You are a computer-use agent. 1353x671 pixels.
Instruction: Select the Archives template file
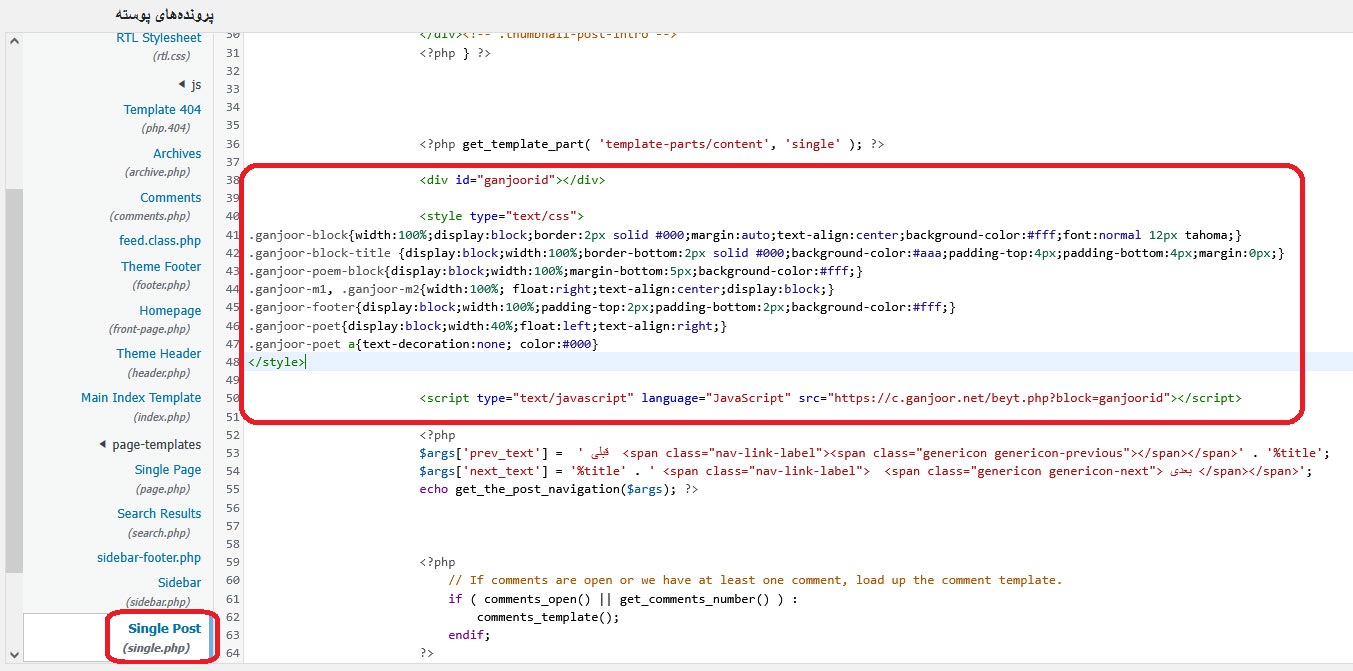176,154
